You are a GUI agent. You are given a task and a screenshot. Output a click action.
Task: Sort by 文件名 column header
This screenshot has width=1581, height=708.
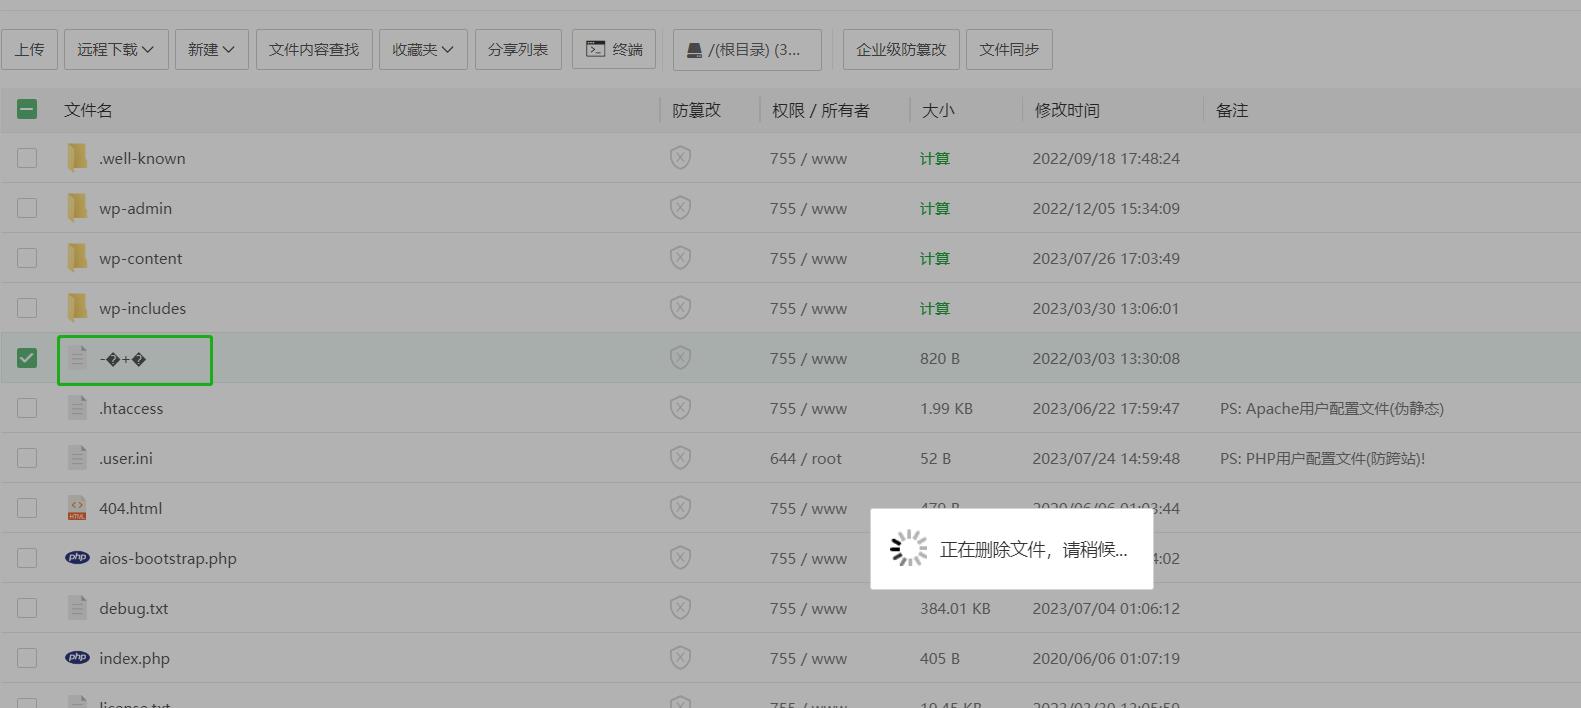coord(88,110)
